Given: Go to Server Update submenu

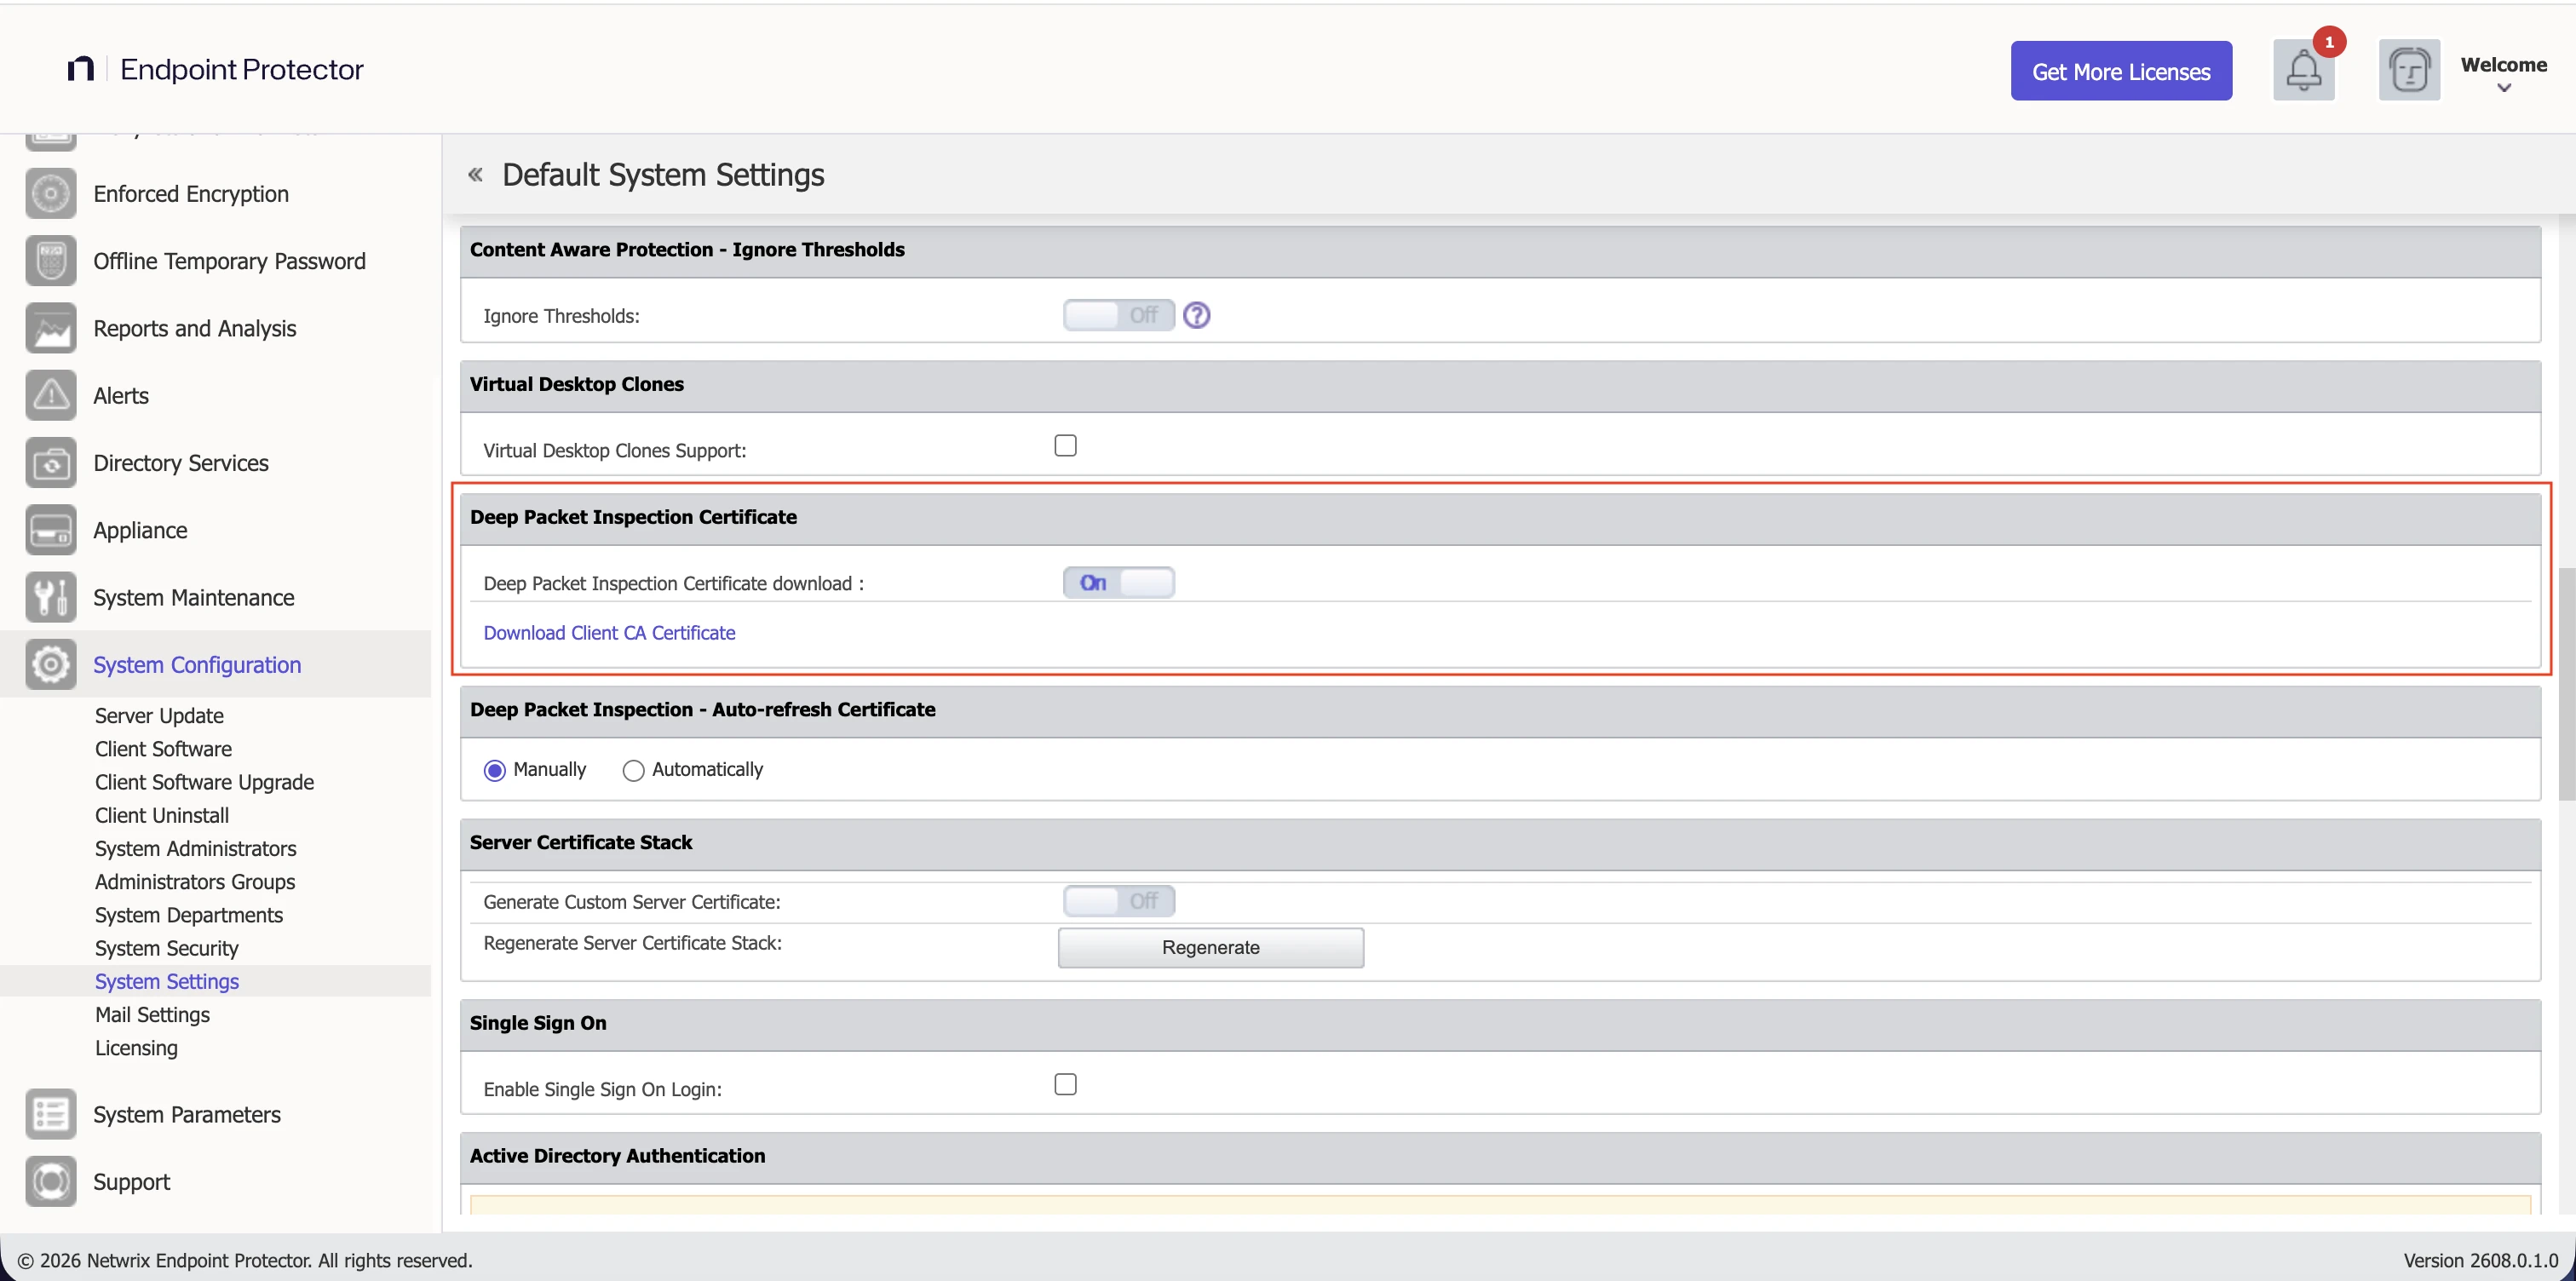Looking at the screenshot, I should [159, 716].
